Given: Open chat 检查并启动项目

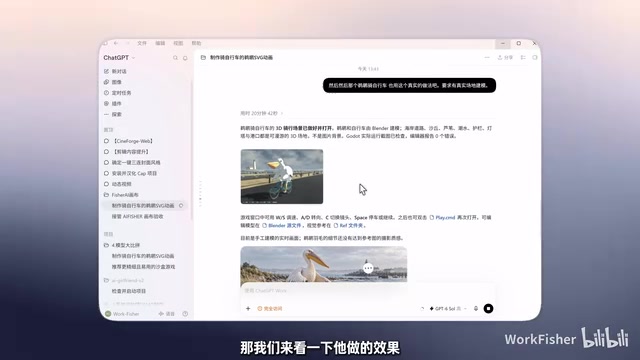Looking at the screenshot, I should (129, 291).
